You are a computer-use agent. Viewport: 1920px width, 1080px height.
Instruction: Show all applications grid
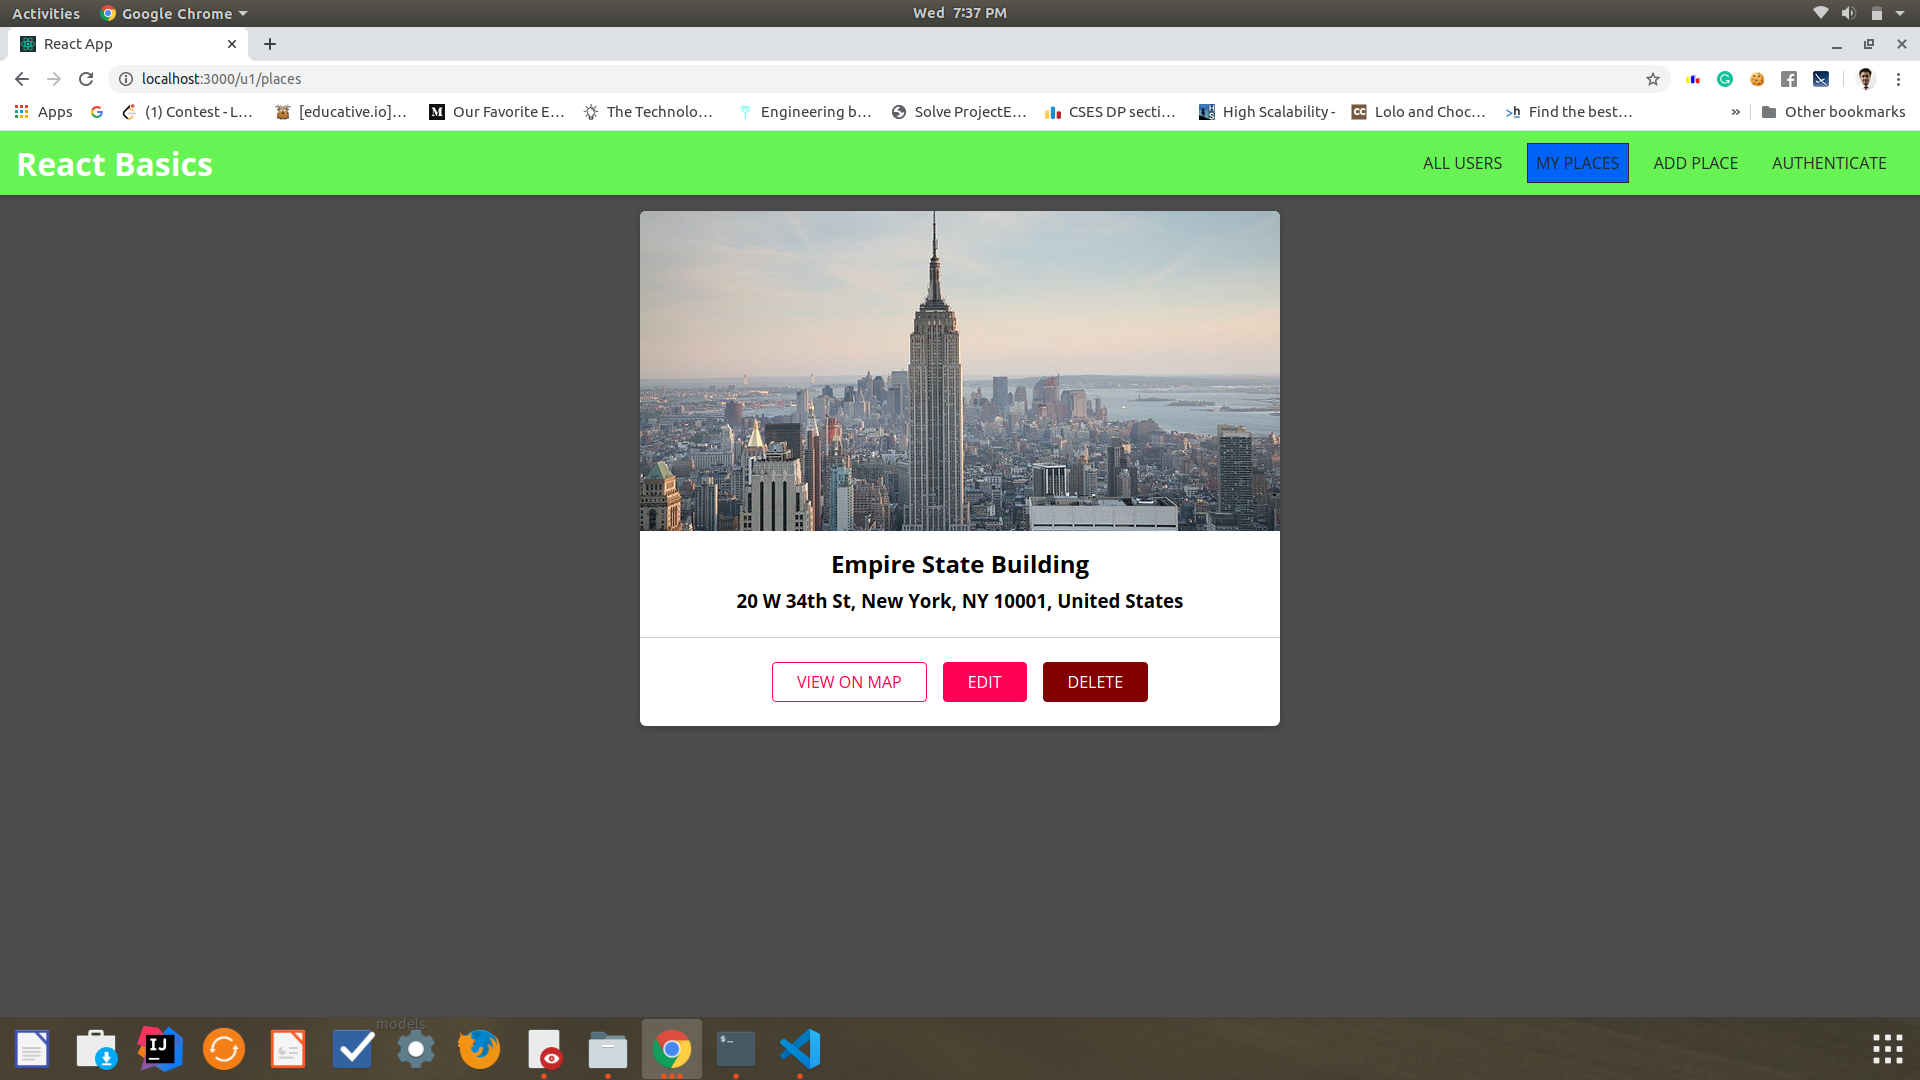click(1887, 1049)
